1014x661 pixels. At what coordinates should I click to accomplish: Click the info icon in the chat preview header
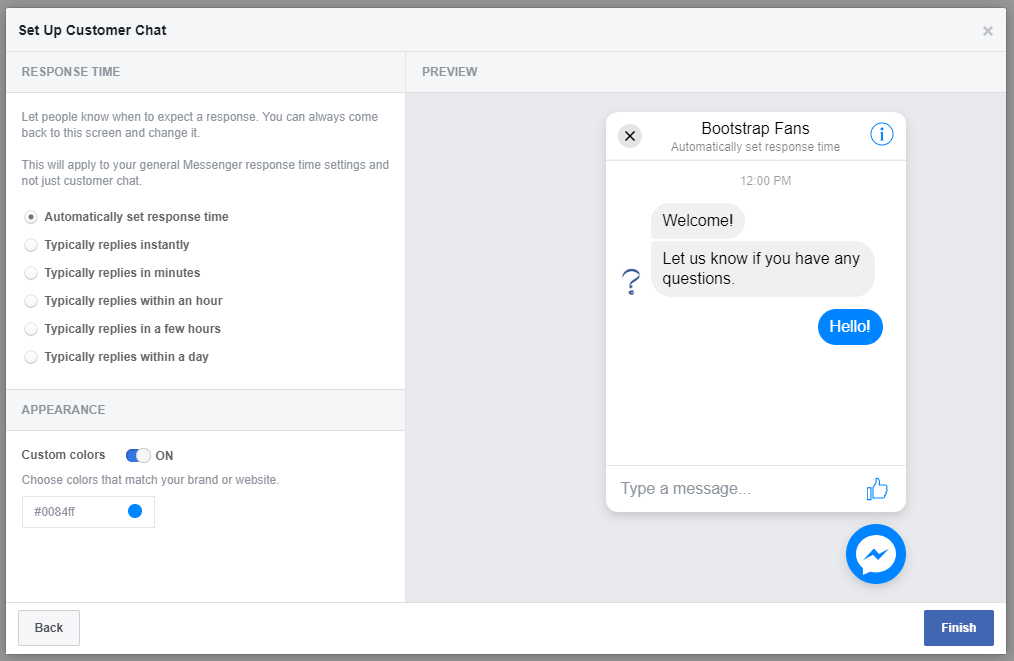coord(881,135)
